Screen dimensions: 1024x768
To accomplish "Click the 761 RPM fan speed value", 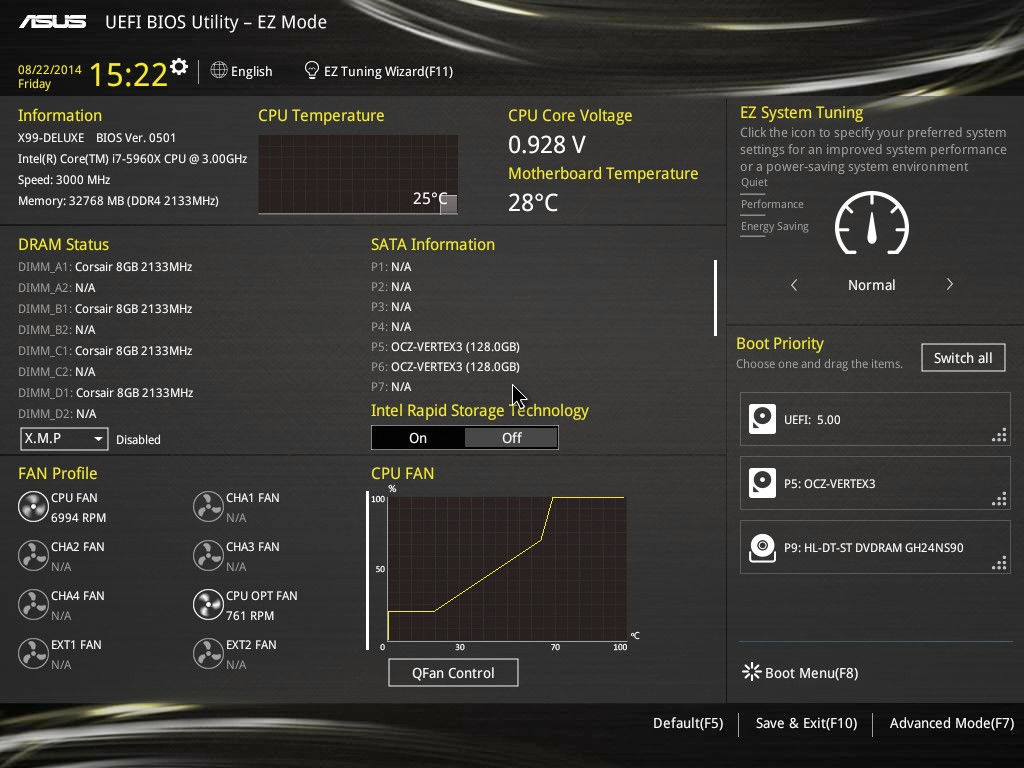I will [x=250, y=615].
